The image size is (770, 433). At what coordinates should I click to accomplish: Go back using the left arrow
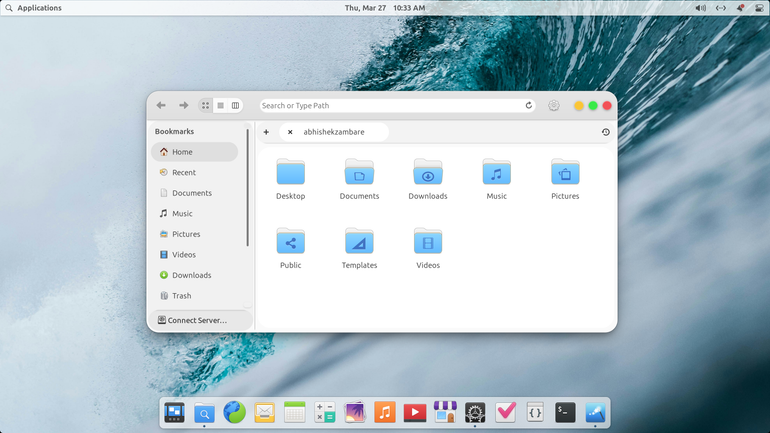(x=161, y=106)
